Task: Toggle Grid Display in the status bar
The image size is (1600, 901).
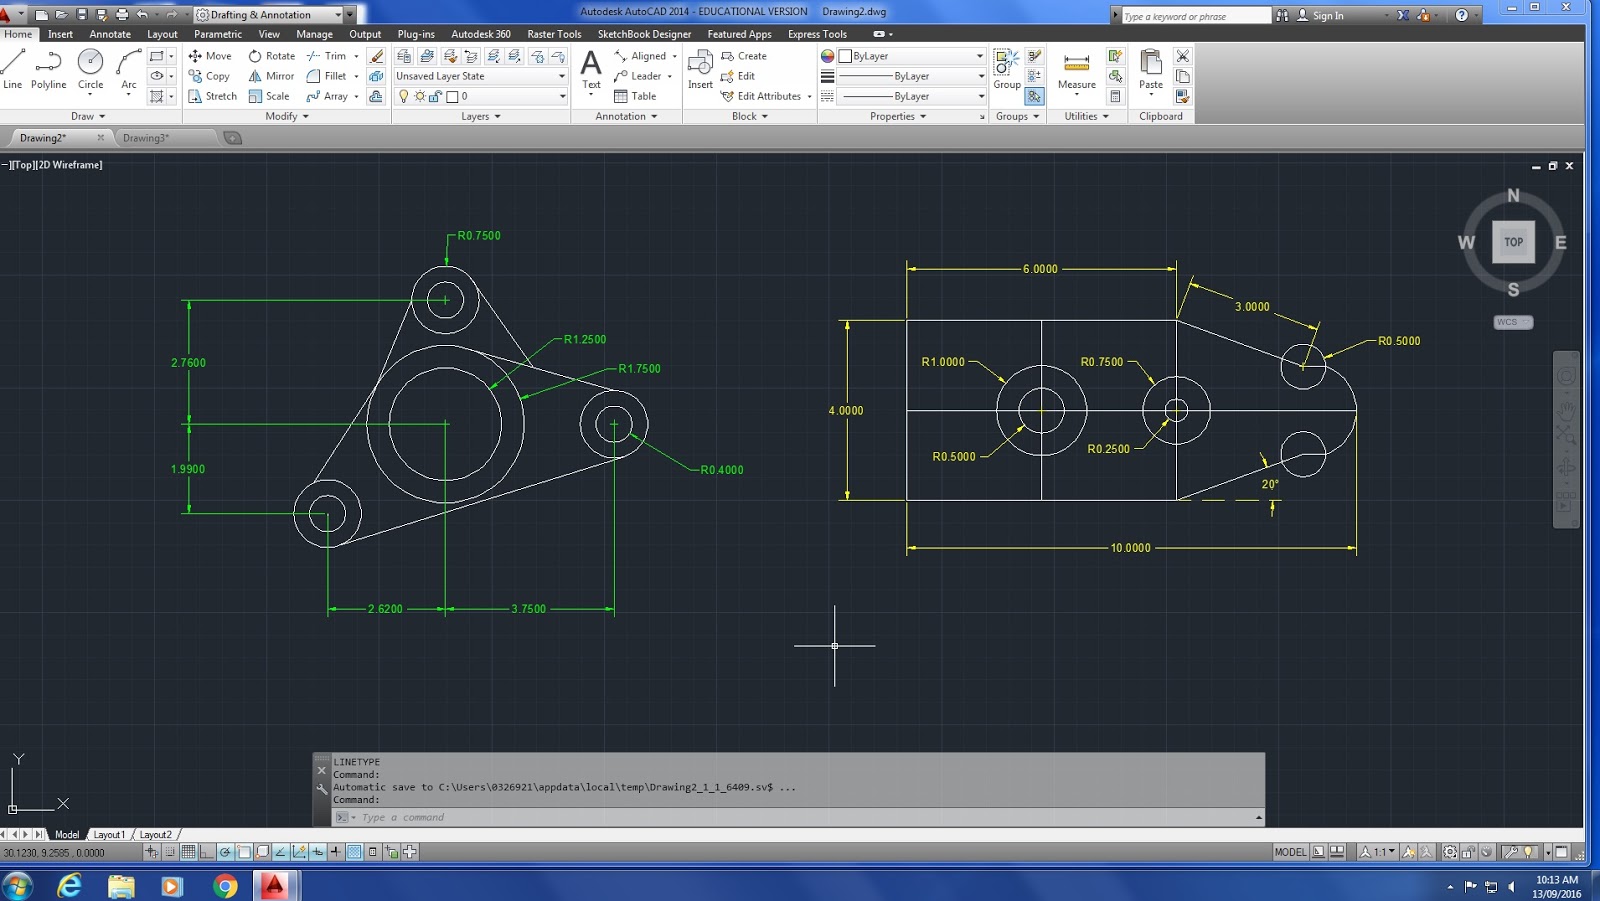Action: tap(189, 852)
